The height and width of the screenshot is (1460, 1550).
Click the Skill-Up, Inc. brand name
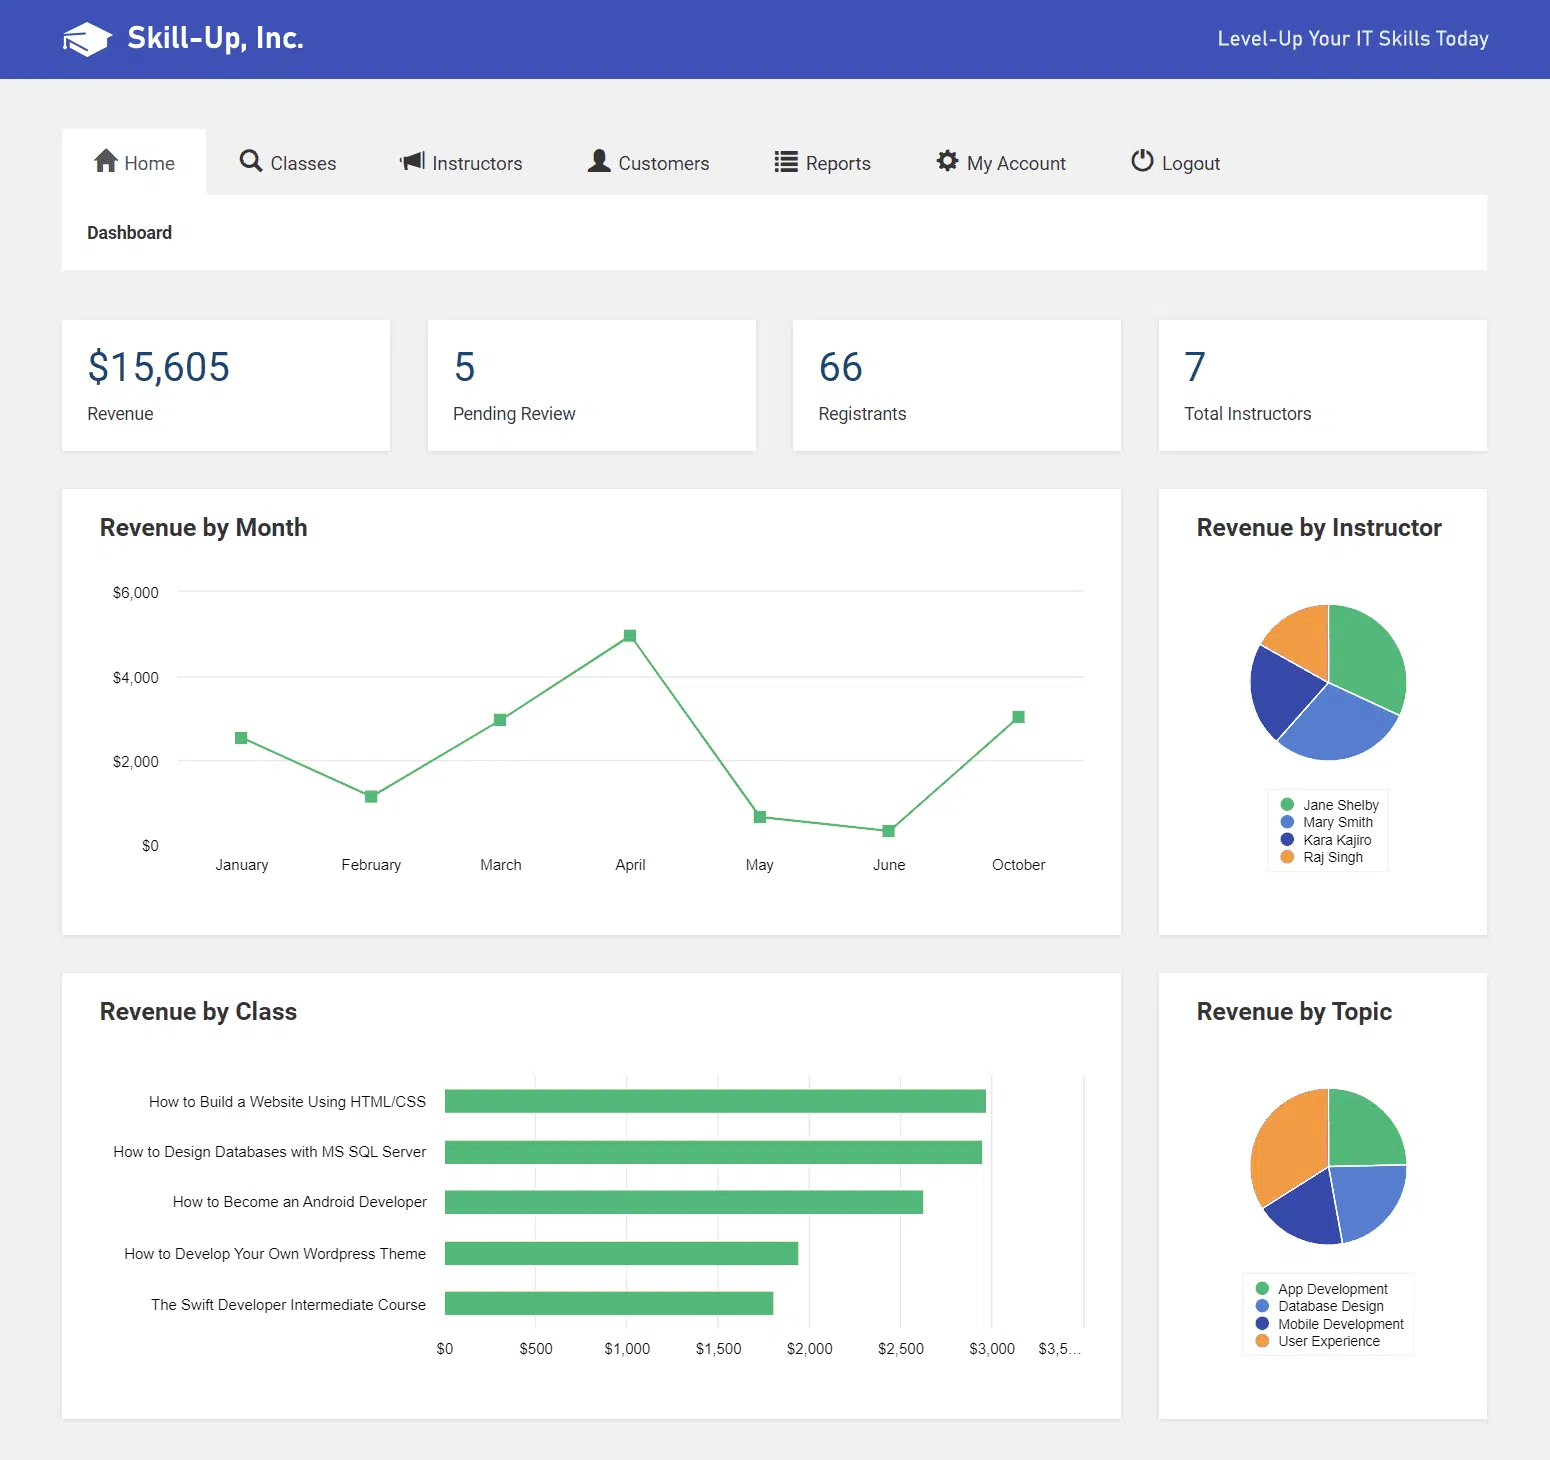coord(215,38)
